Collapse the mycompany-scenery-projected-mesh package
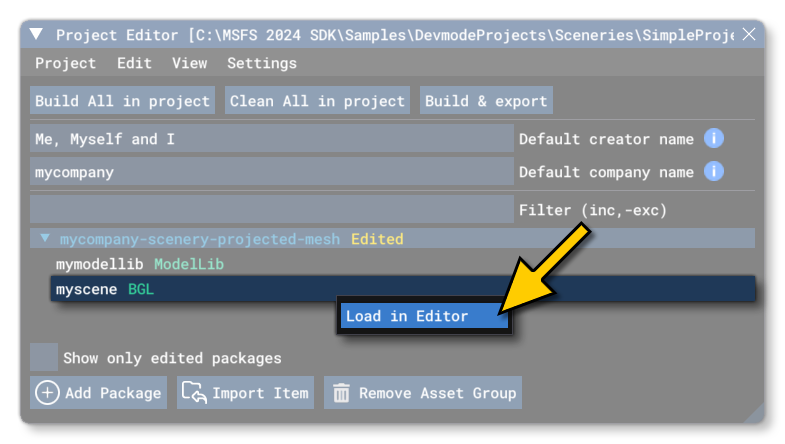 44,239
